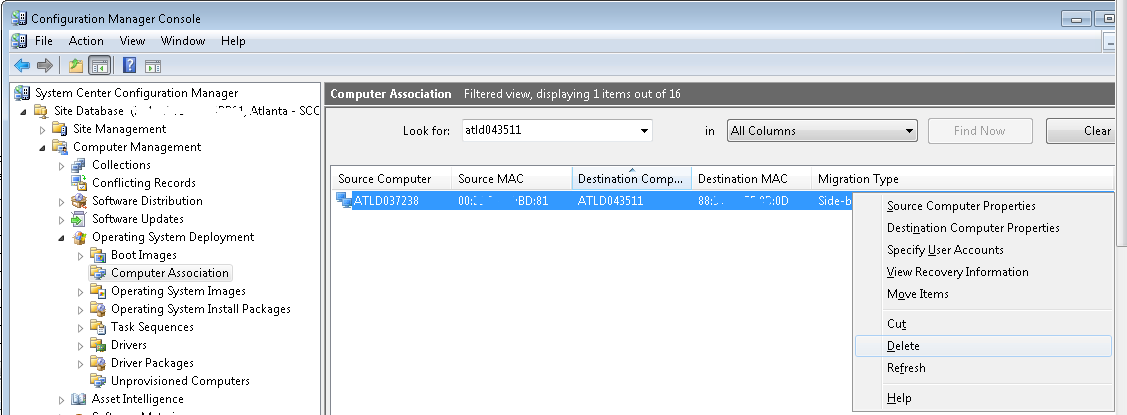Open the Look for dropdown arrow

(x=643, y=131)
